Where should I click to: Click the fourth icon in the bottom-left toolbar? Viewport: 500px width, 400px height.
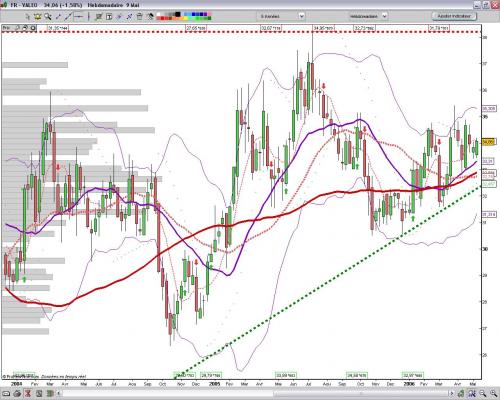38,393
